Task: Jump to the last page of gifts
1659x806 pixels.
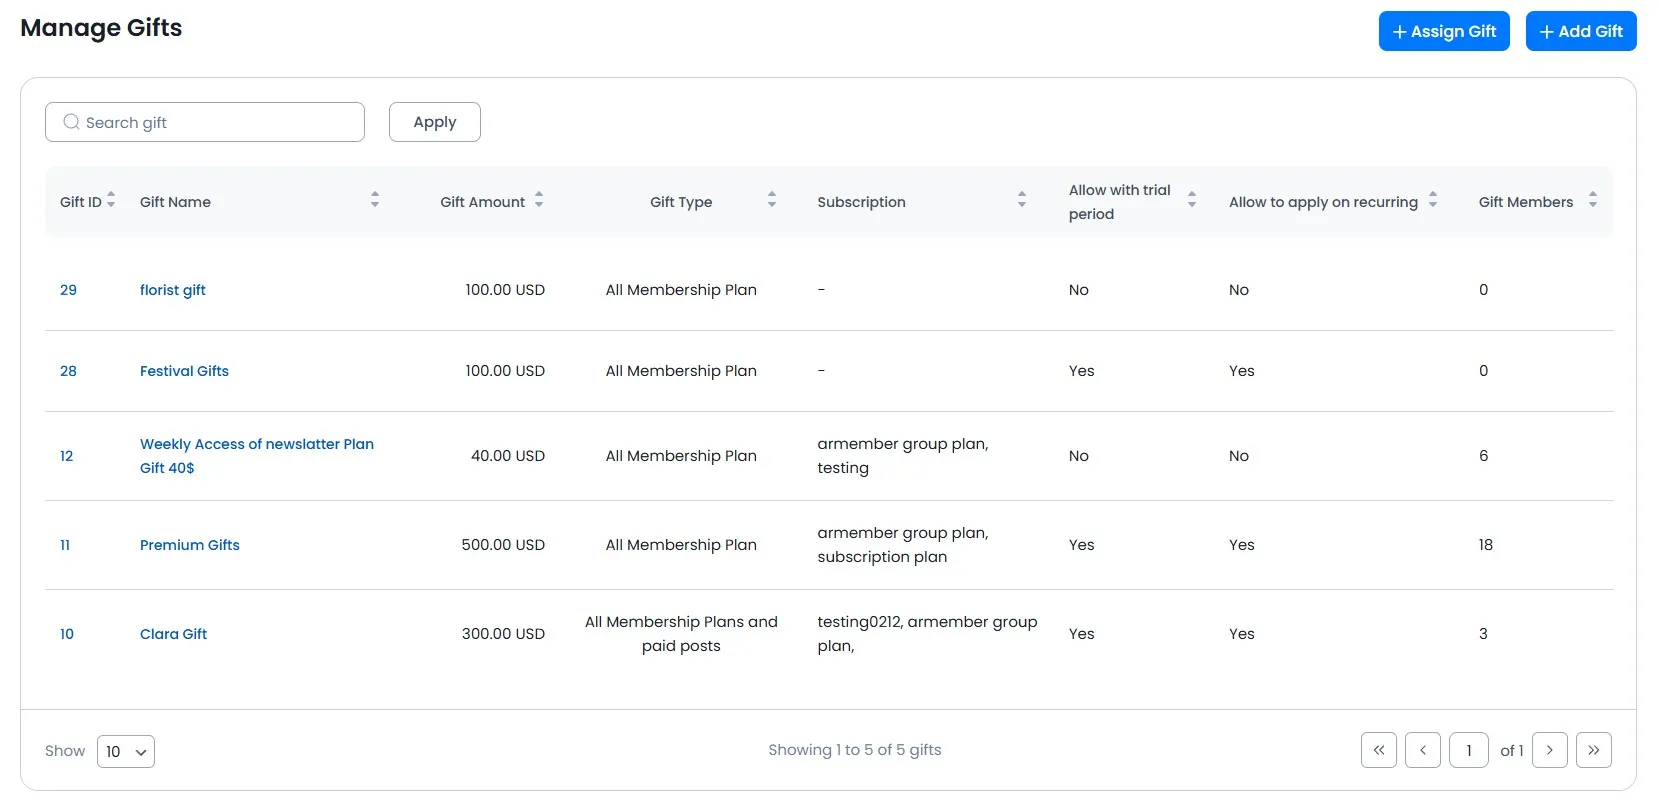Action: pyautogui.click(x=1594, y=750)
